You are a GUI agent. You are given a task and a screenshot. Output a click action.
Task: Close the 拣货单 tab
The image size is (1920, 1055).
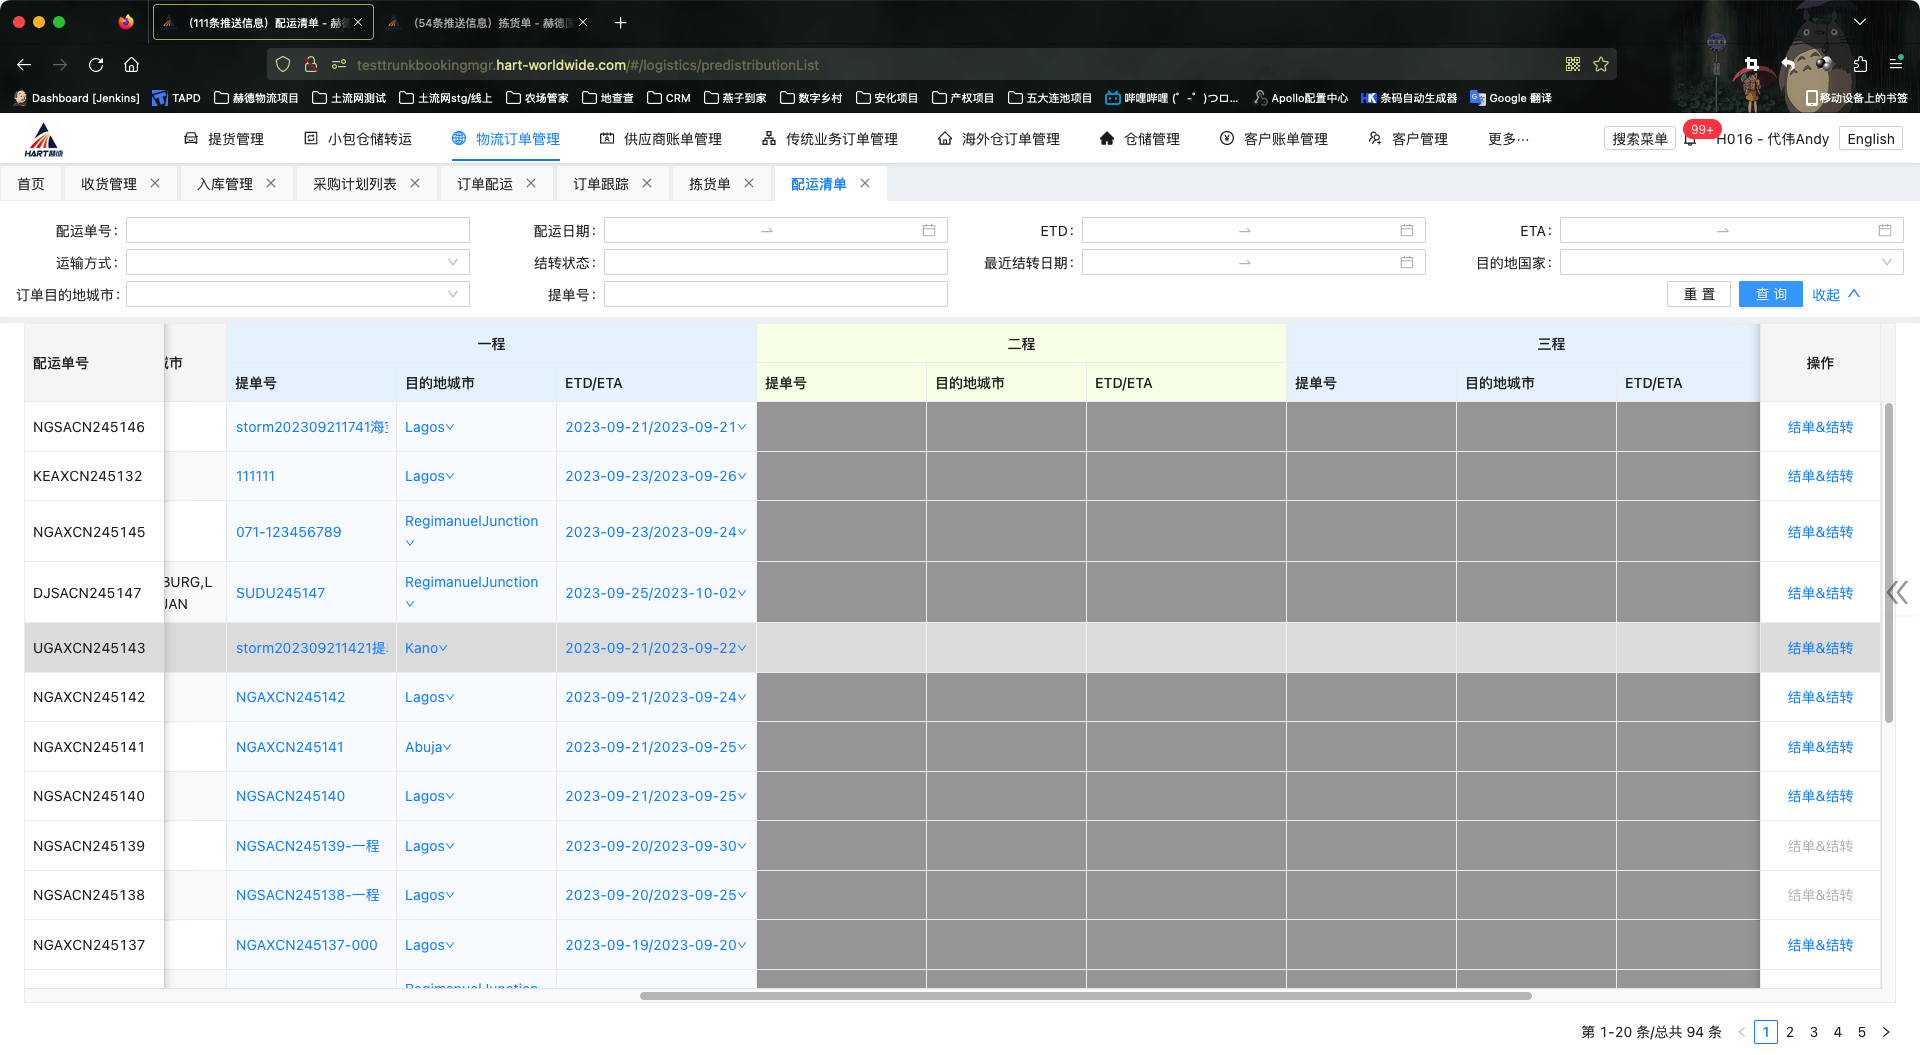749,184
